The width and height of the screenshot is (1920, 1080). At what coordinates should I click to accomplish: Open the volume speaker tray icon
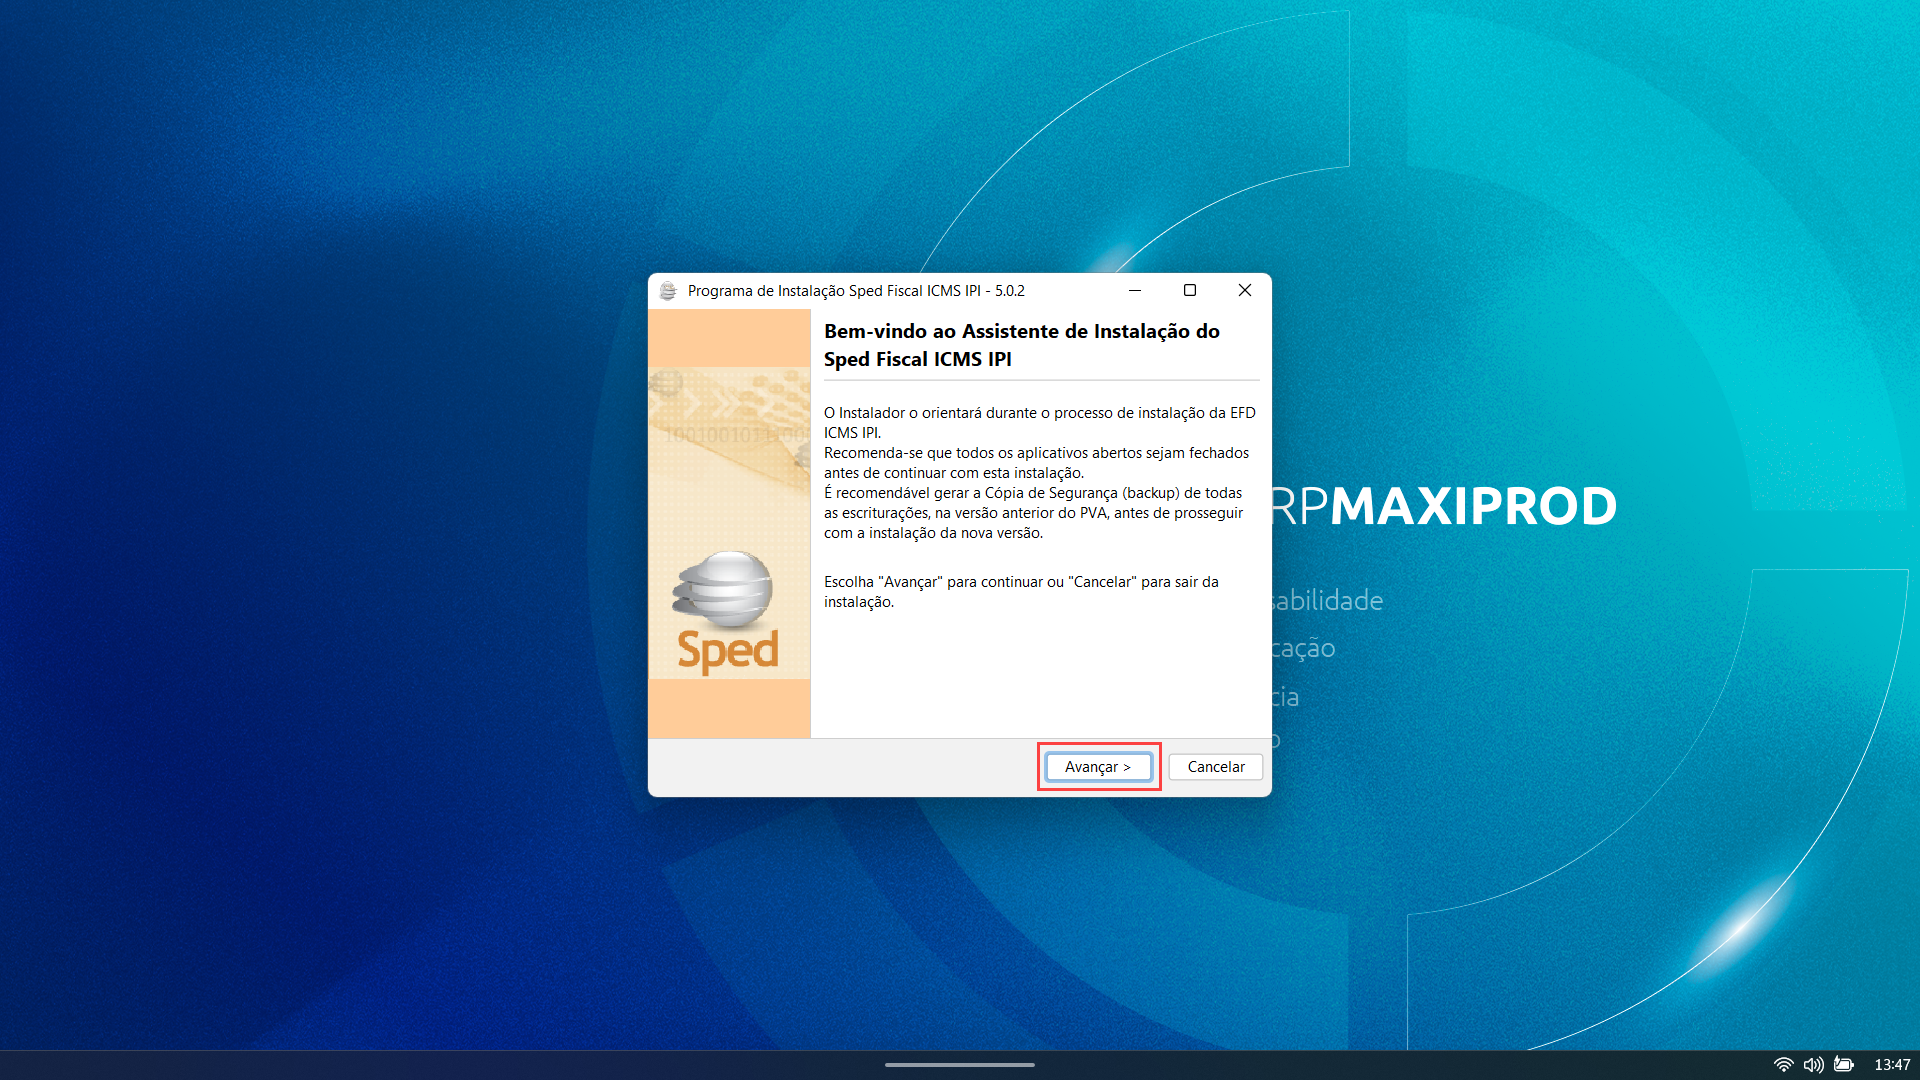pos(1813,1064)
